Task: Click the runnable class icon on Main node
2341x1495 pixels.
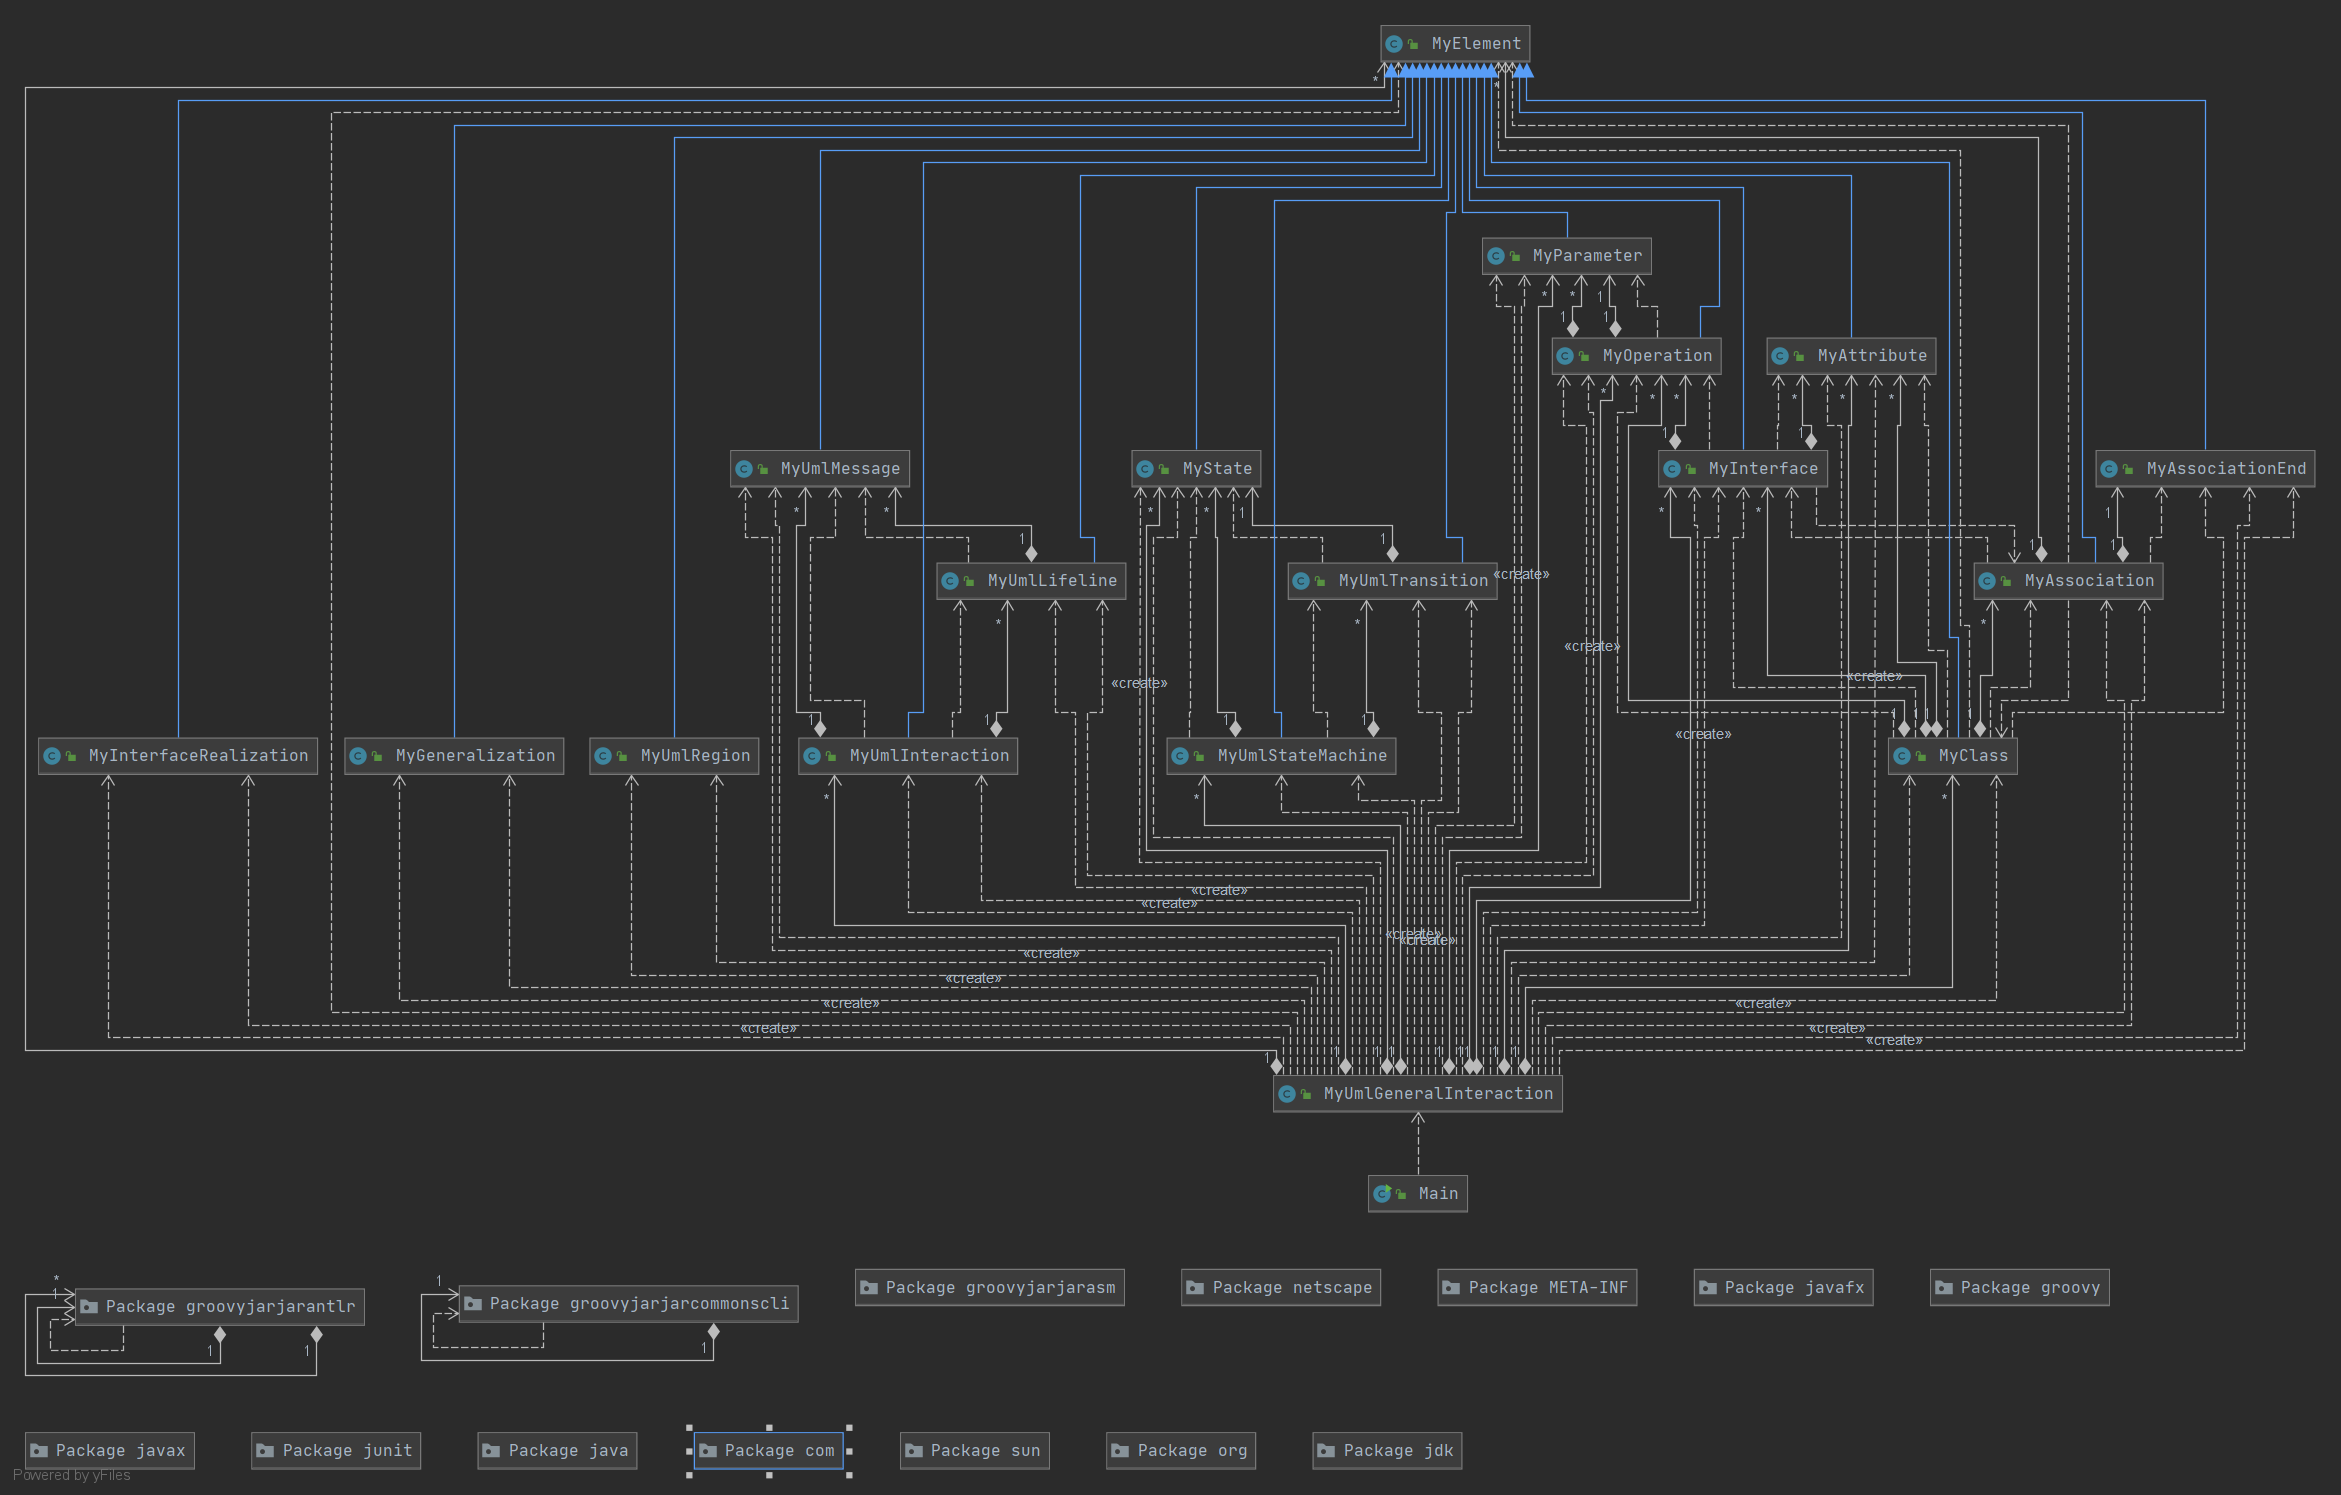Action: coord(1382,1193)
